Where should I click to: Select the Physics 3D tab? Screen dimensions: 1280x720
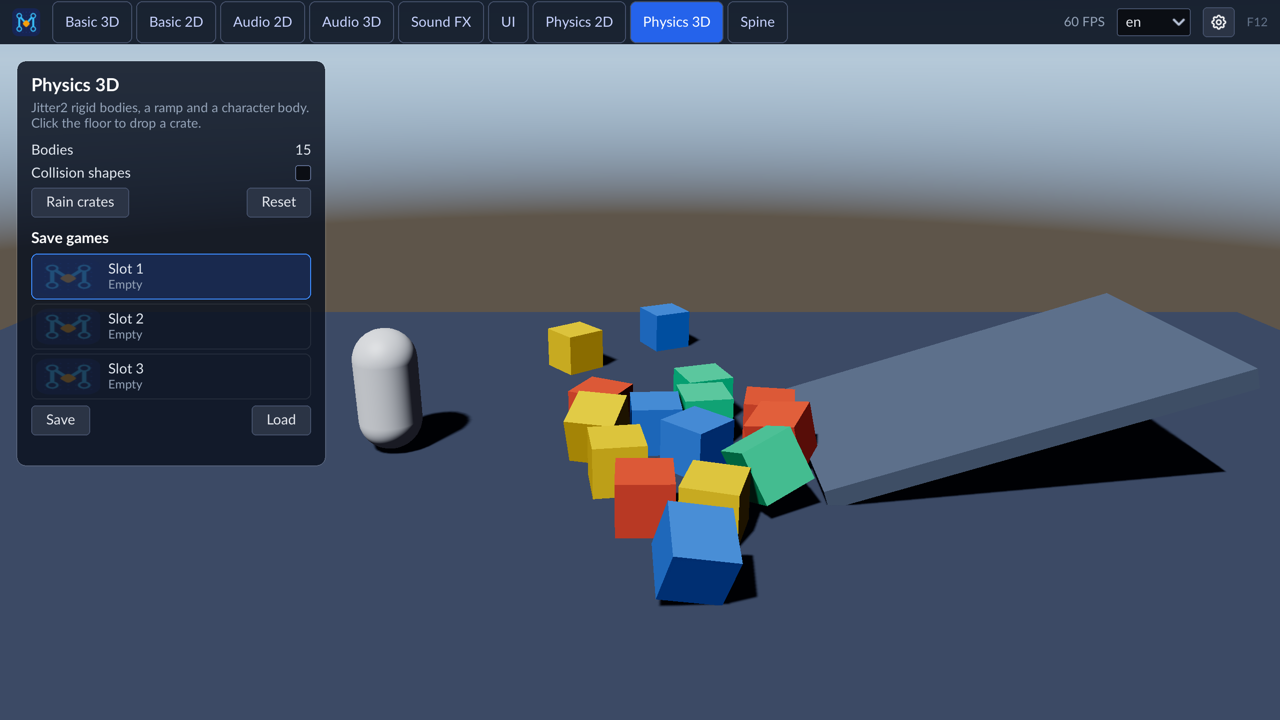(677, 22)
